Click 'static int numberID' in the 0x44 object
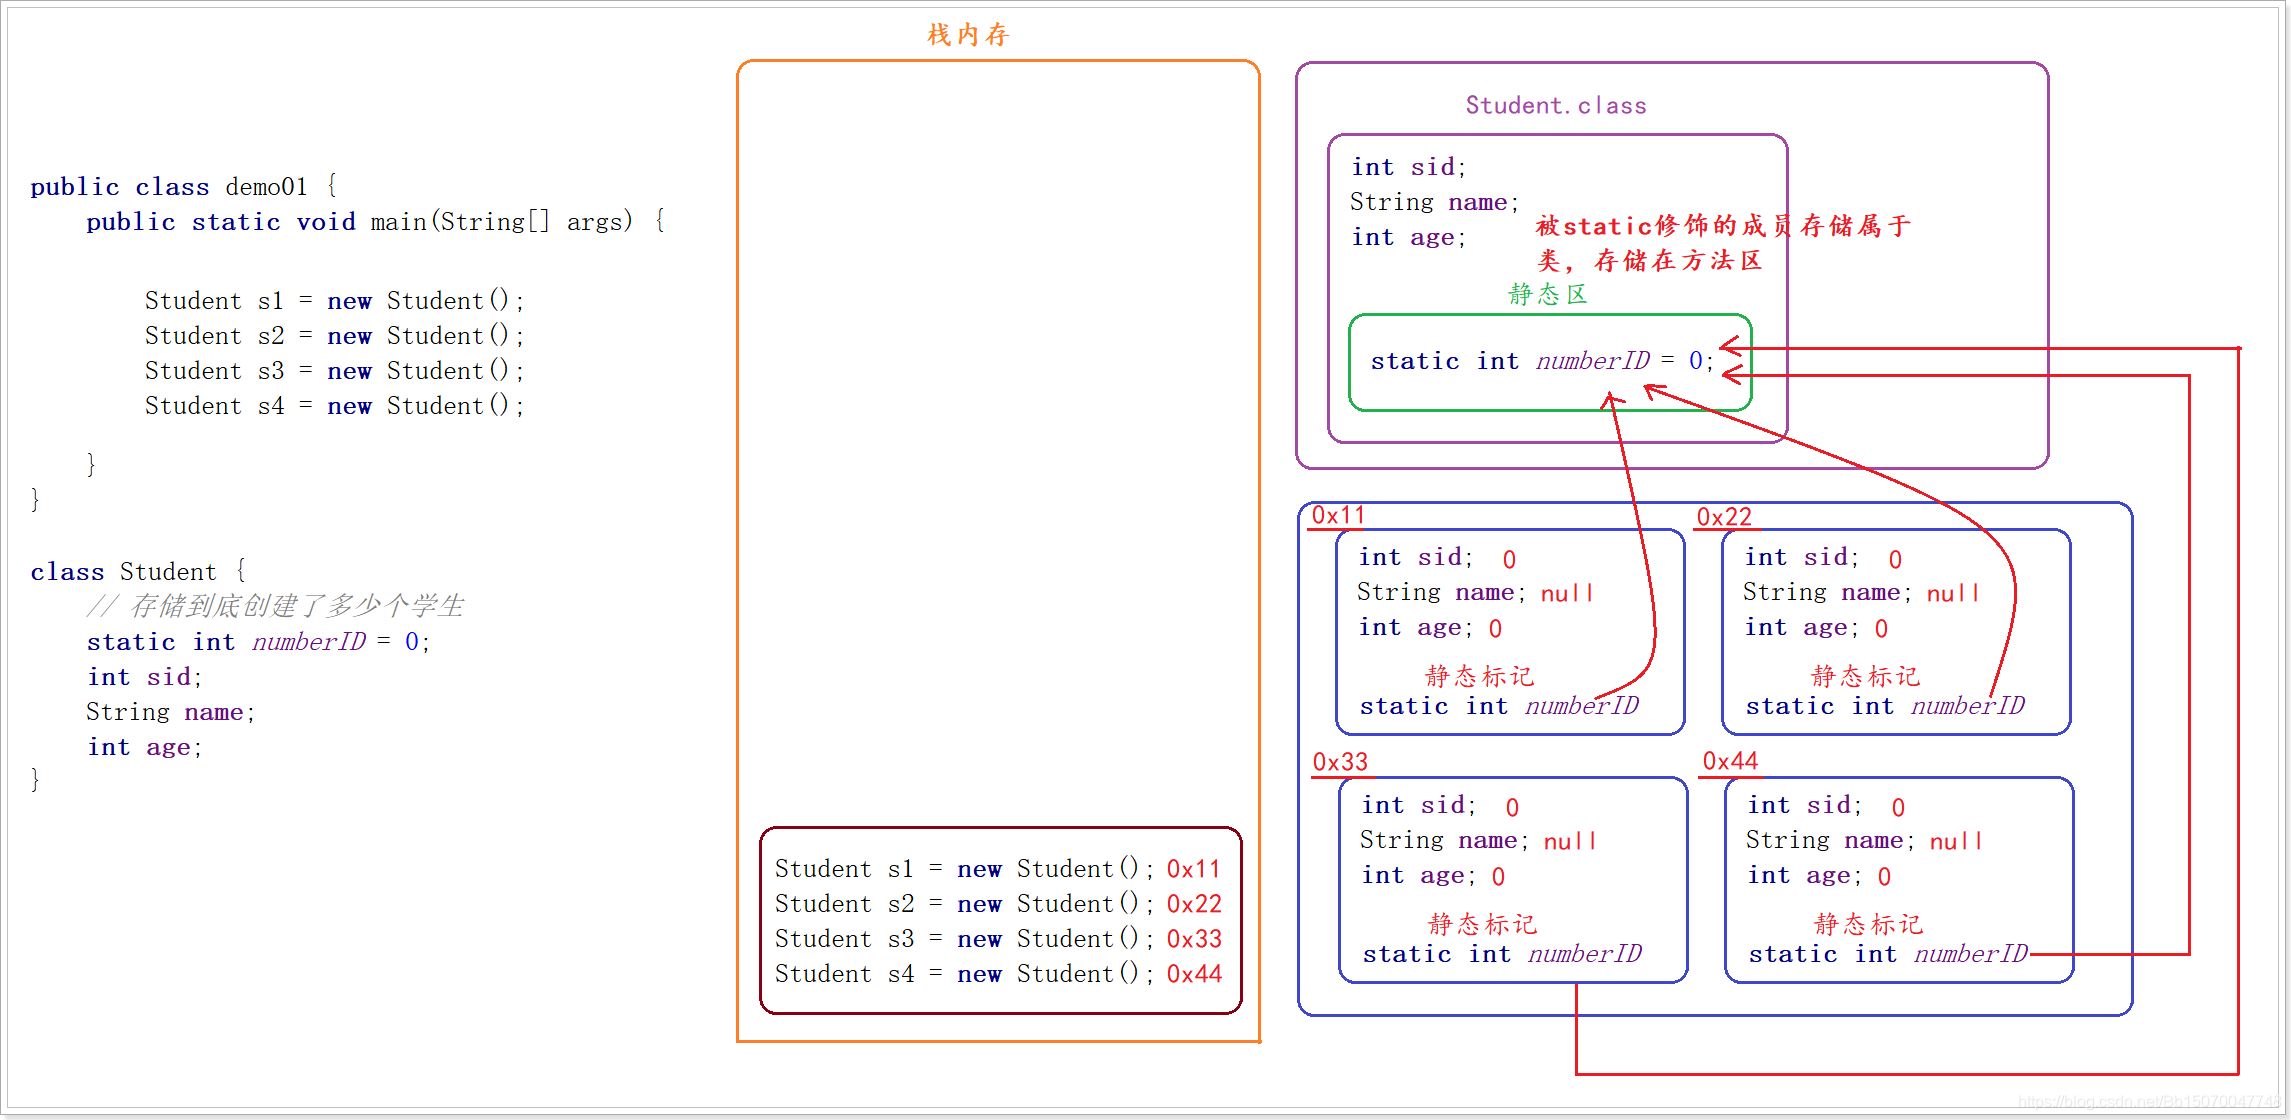2291x1120 pixels. click(x=1888, y=955)
